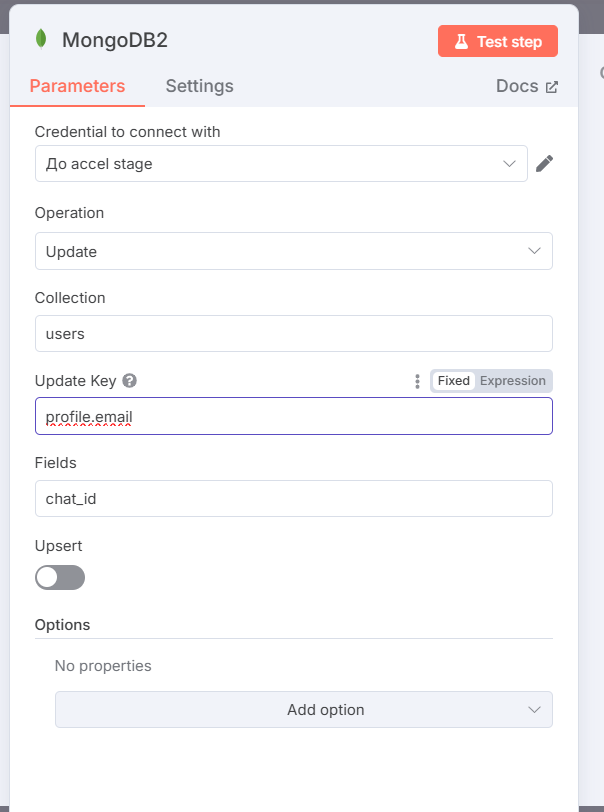Open the credential dropdown 'До accel stage'
The width and height of the screenshot is (604, 812).
coord(281,164)
